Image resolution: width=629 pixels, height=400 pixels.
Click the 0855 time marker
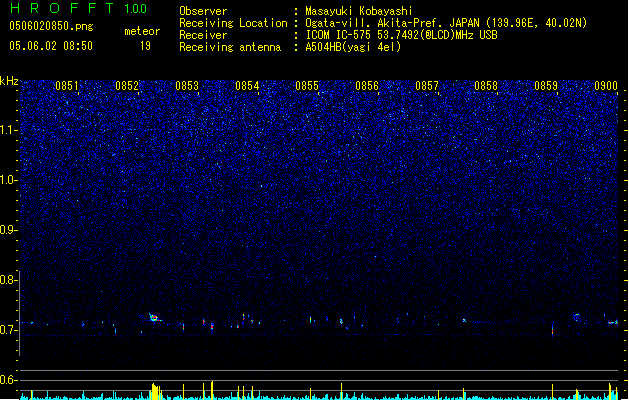[307, 86]
